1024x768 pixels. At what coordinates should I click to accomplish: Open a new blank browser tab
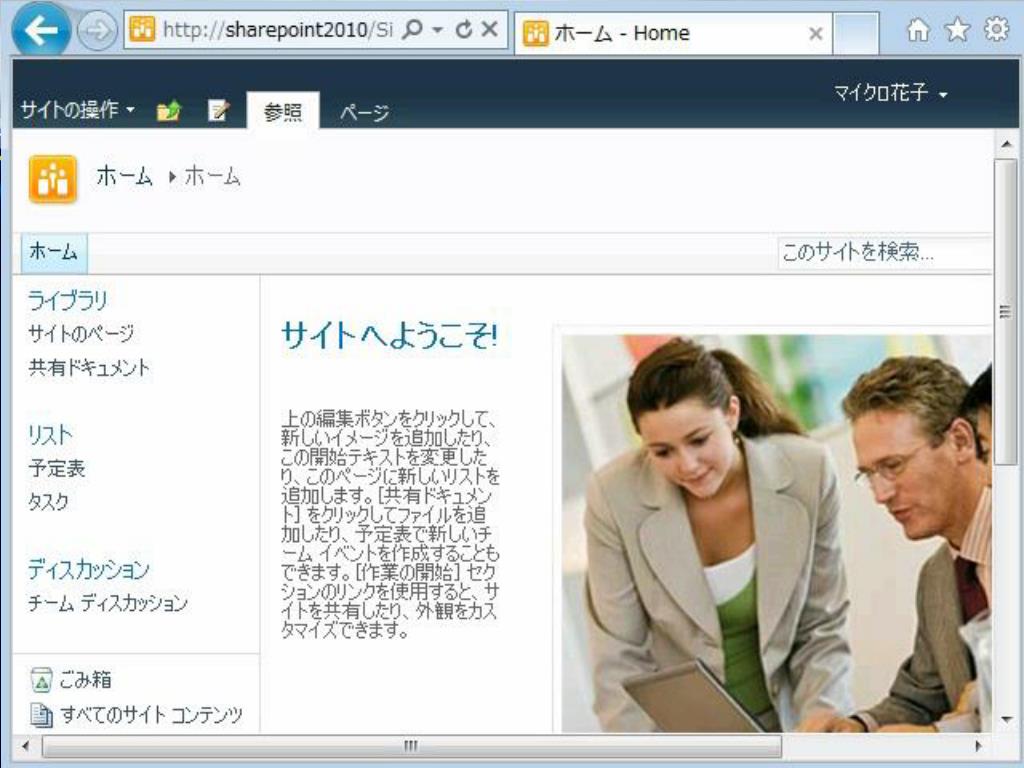point(856,33)
